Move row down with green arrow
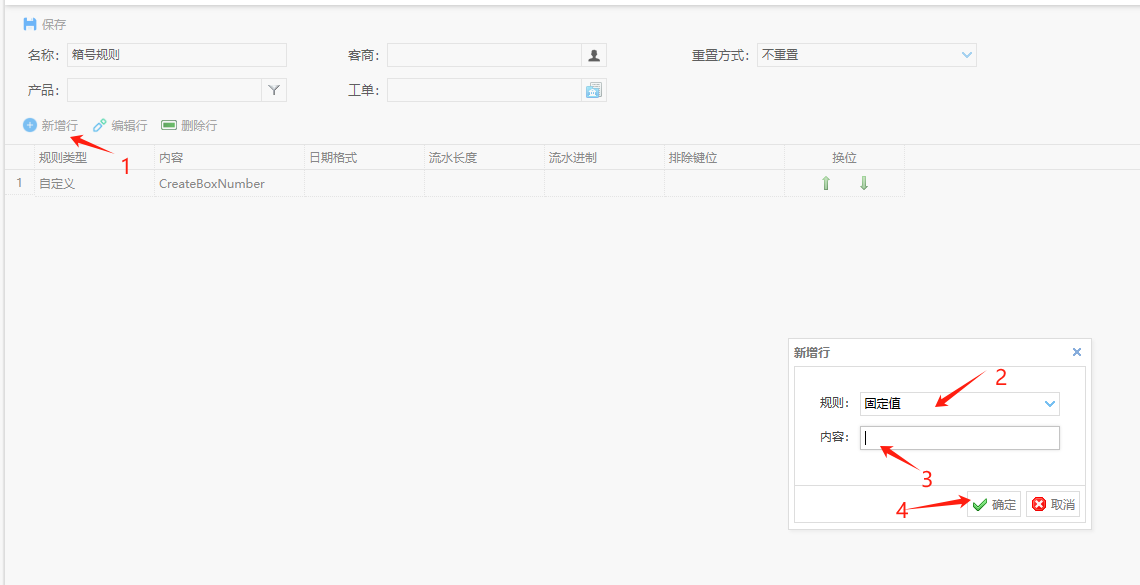Viewport: 1140px width, 585px height. coord(864,184)
